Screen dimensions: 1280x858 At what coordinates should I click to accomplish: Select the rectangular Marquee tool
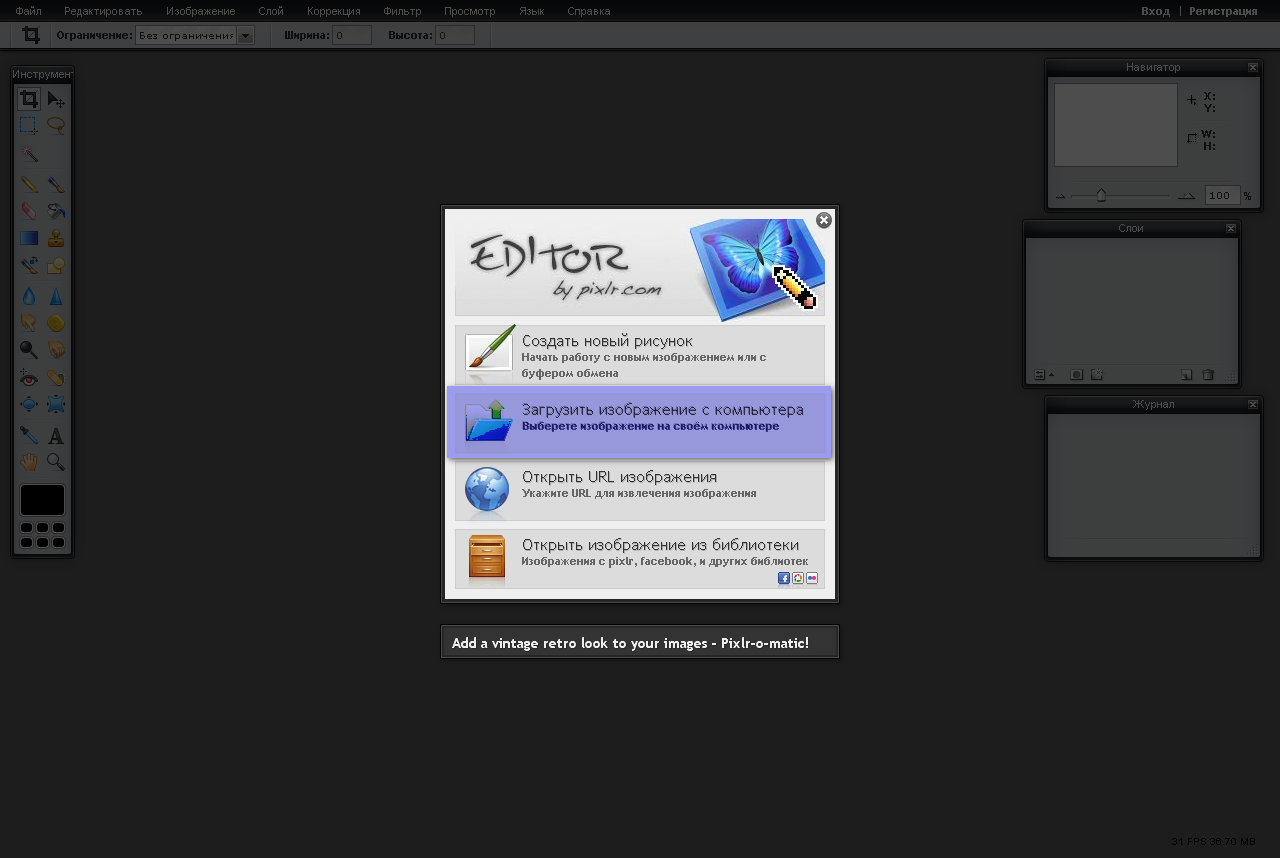click(x=29, y=126)
